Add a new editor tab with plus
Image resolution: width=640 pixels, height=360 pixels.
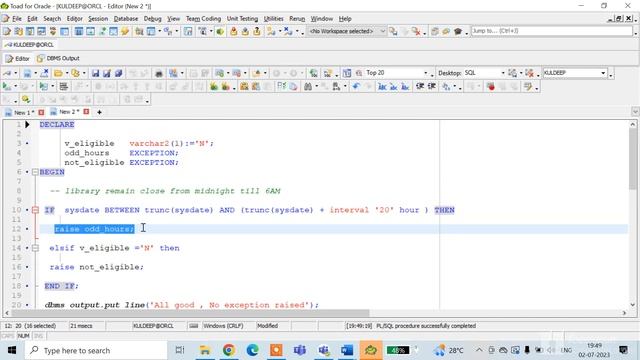pos(99,112)
